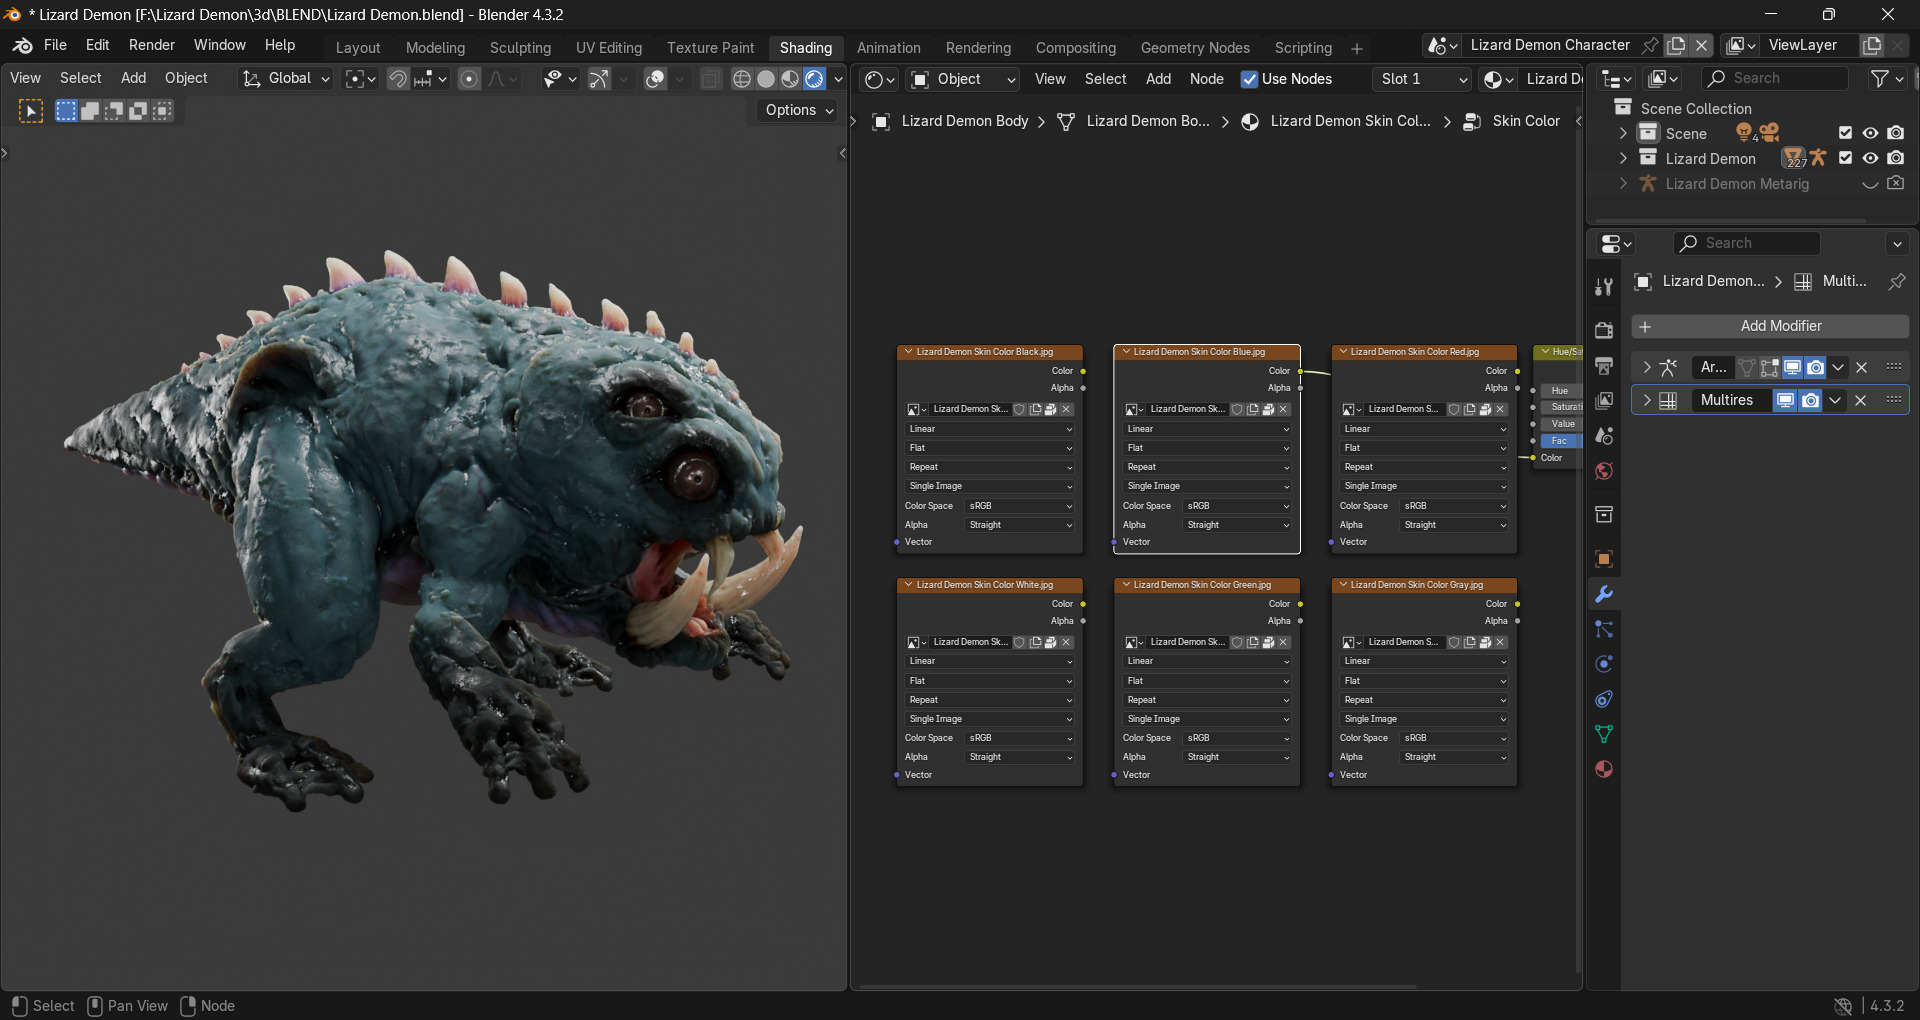
Task: Open the Slot 1 material slot dropdown
Action: click(x=1420, y=79)
